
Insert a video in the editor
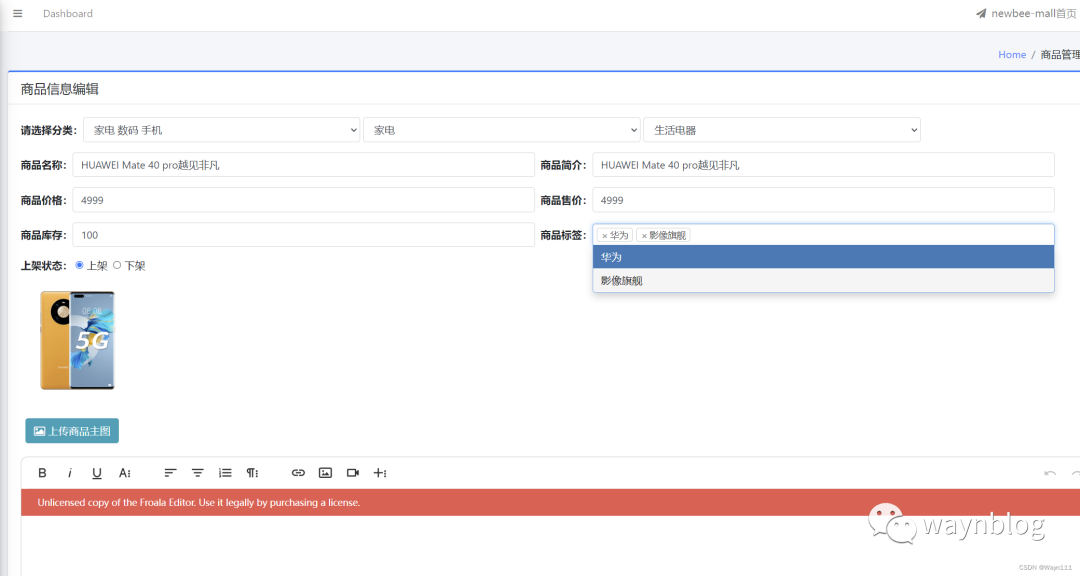(353, 473)
